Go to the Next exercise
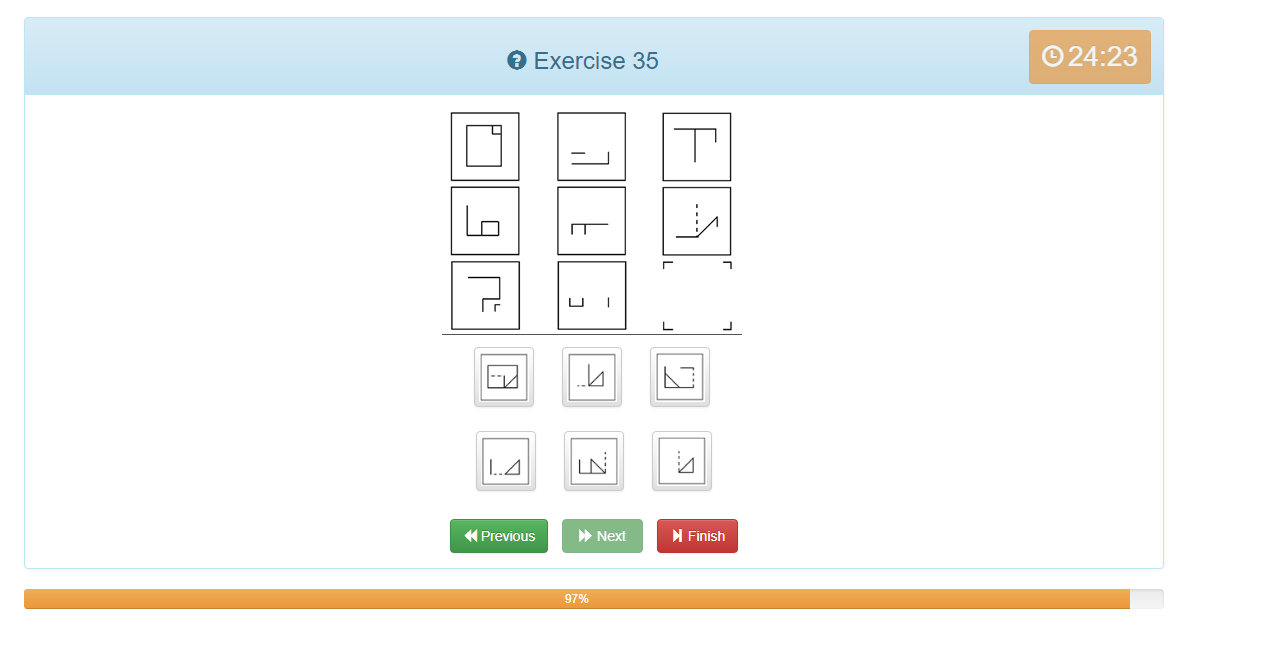 pyautogui.click(x=602, y=536)
